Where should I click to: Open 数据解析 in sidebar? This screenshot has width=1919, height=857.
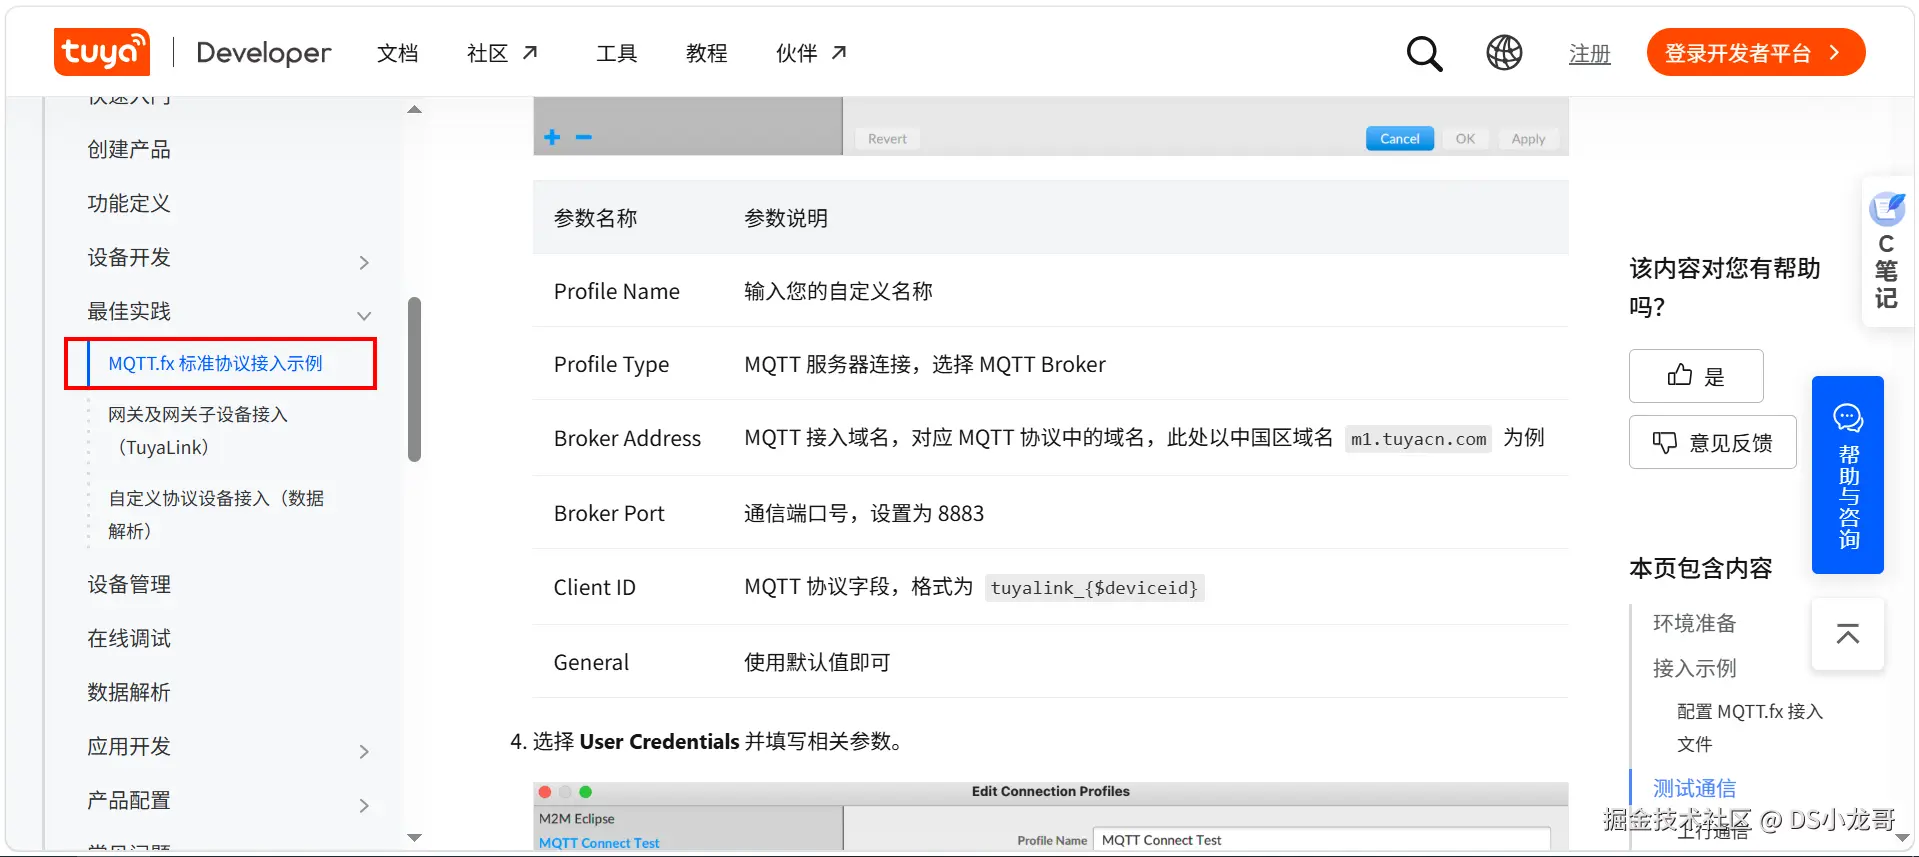pyautogui.click(x=129, y=692)
